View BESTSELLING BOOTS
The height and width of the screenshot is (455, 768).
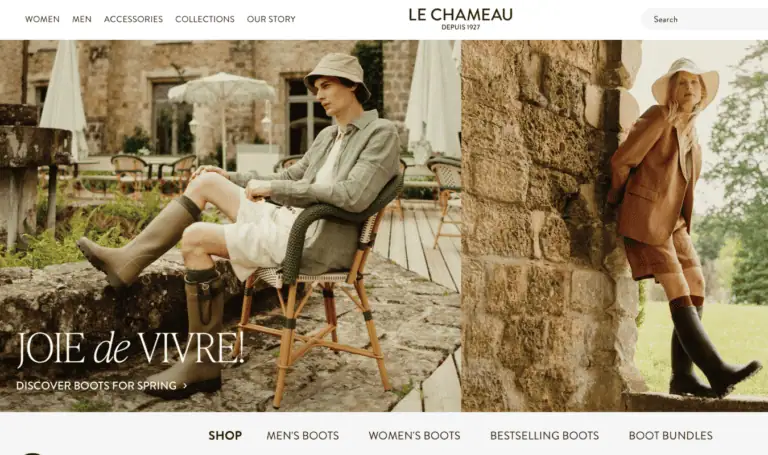(x=545, y=435)
